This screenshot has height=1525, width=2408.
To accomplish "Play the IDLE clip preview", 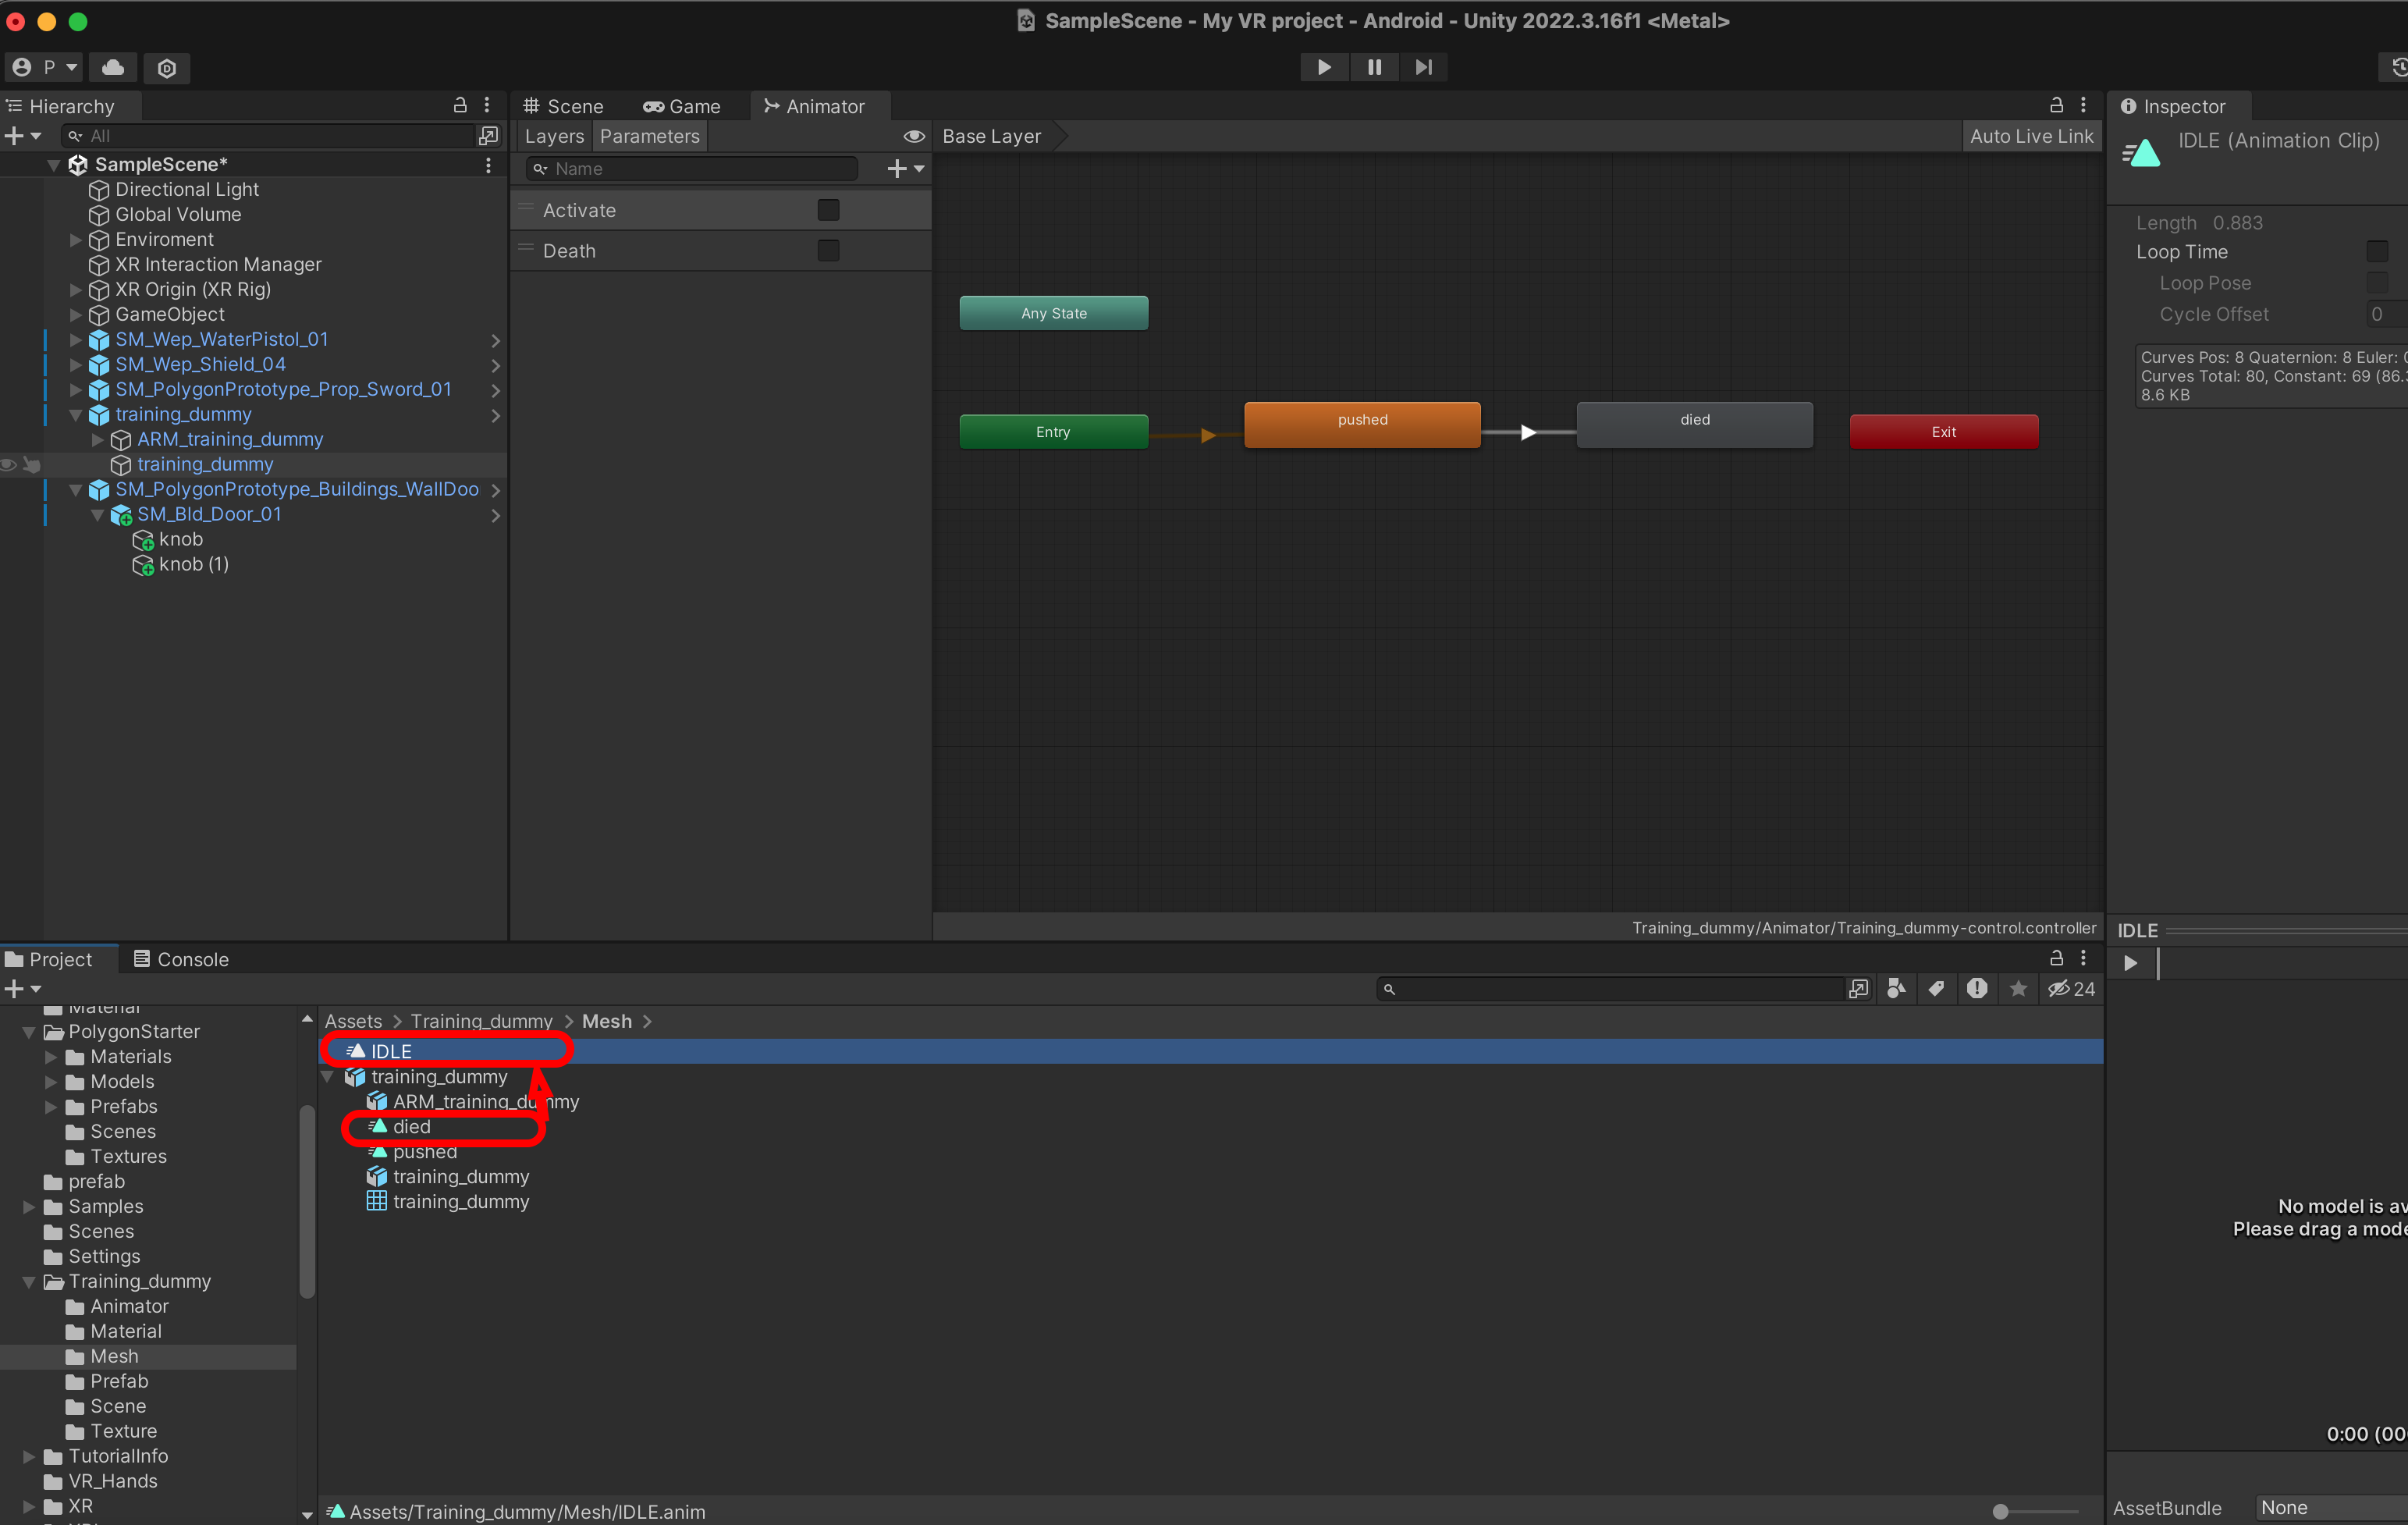I will click(2130, 963).
